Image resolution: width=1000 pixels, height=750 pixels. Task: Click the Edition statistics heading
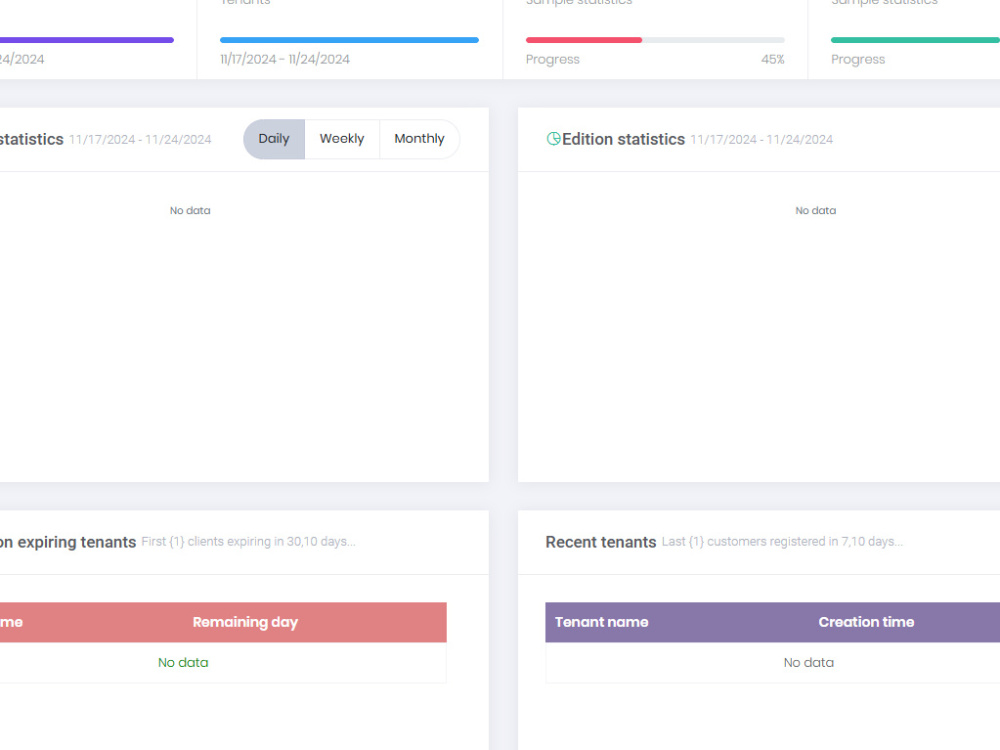coord(623,139)
